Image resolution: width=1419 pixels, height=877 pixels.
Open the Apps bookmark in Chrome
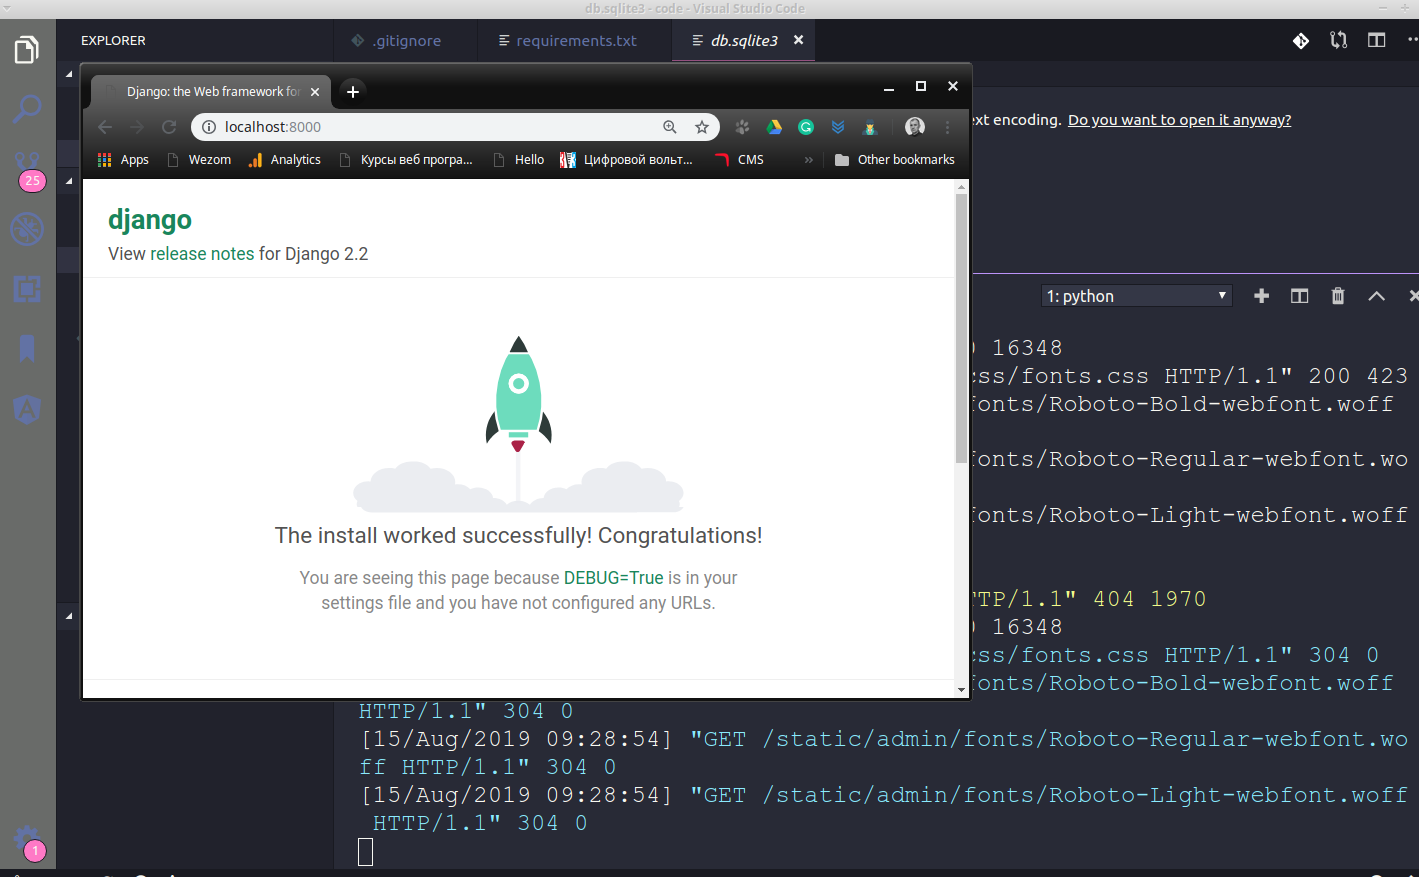coord(123,160)
